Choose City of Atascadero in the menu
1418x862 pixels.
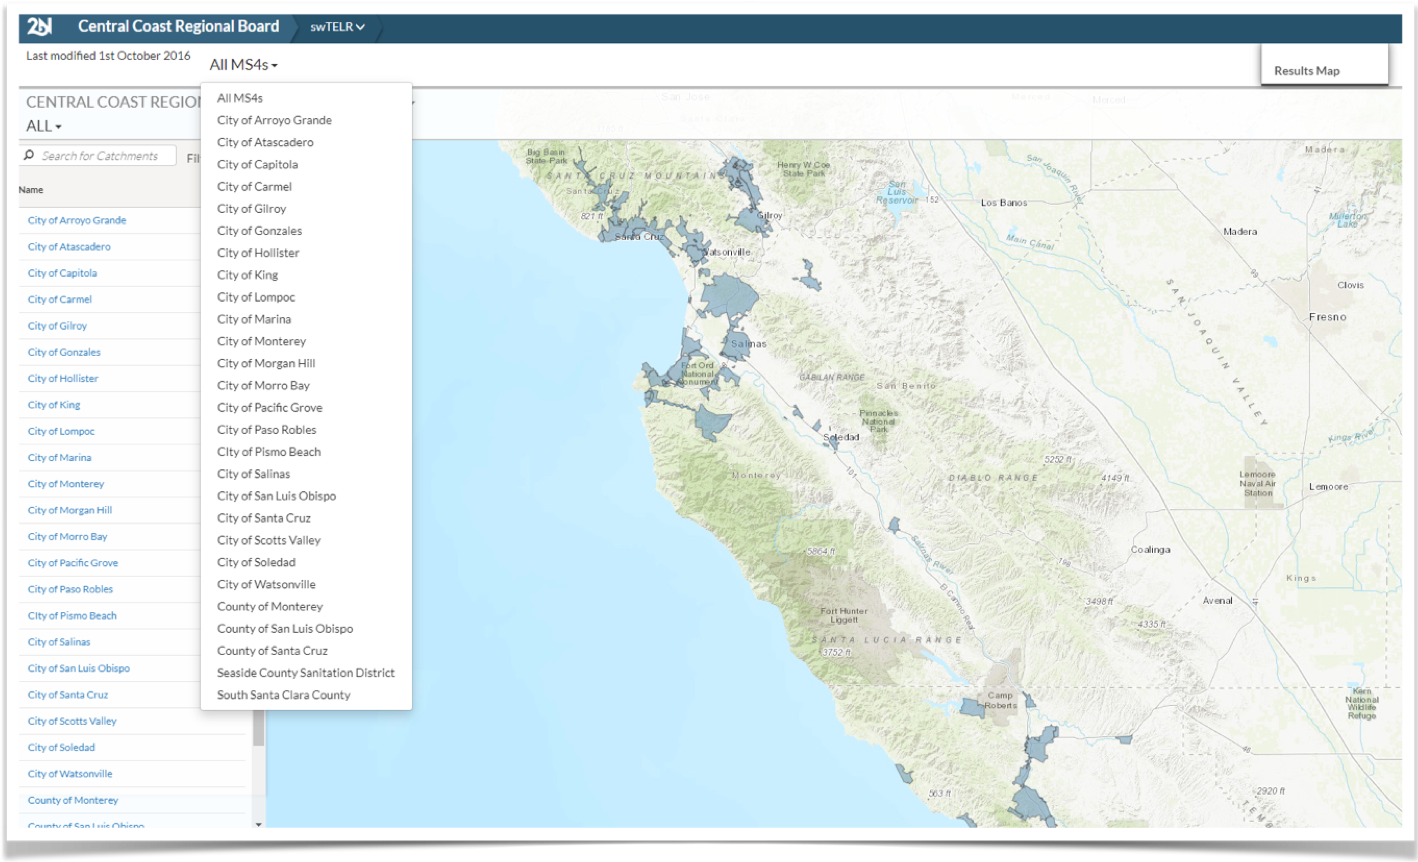(x=265, y=142)
